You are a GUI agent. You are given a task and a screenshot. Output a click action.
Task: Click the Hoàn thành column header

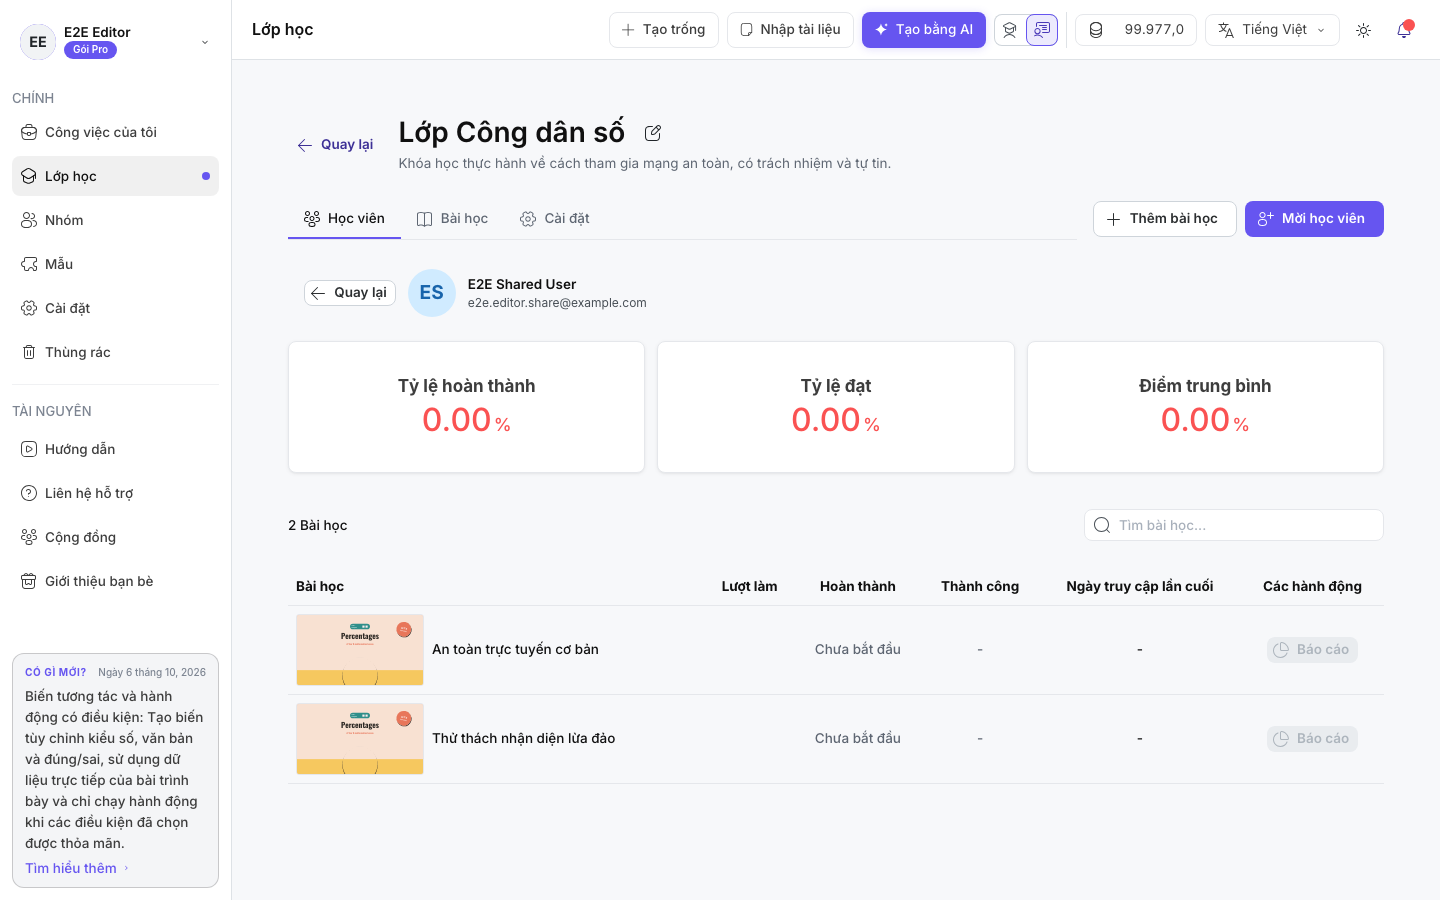(x=858, y=586)
